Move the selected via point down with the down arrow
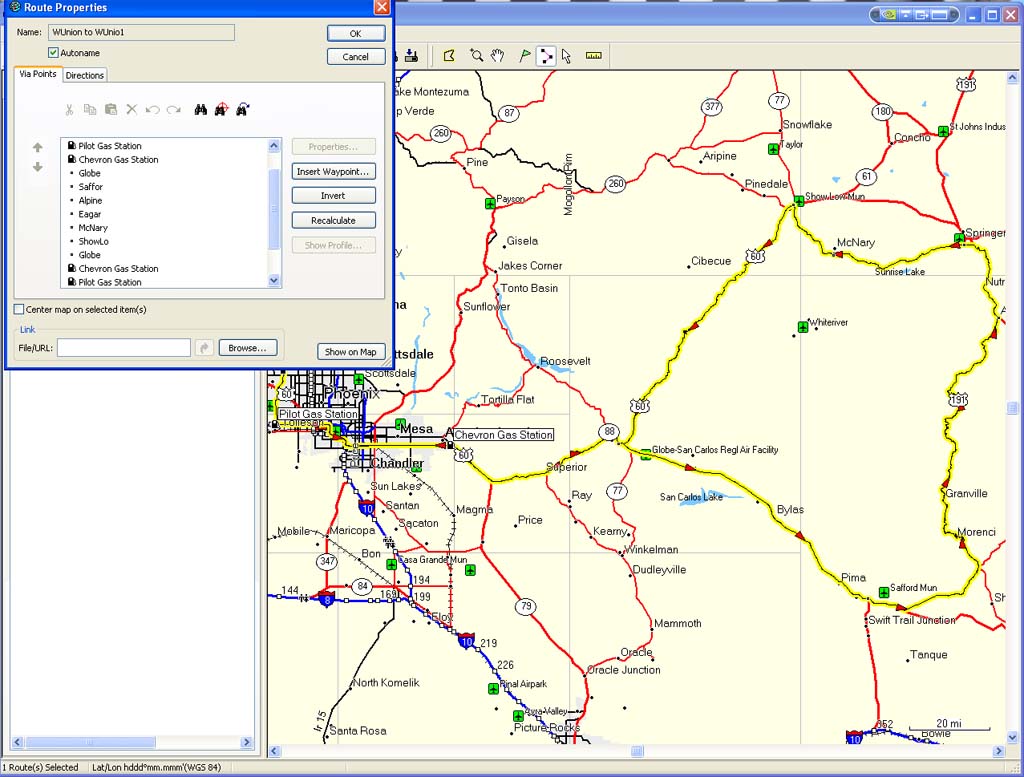 (x=38, y=167)
